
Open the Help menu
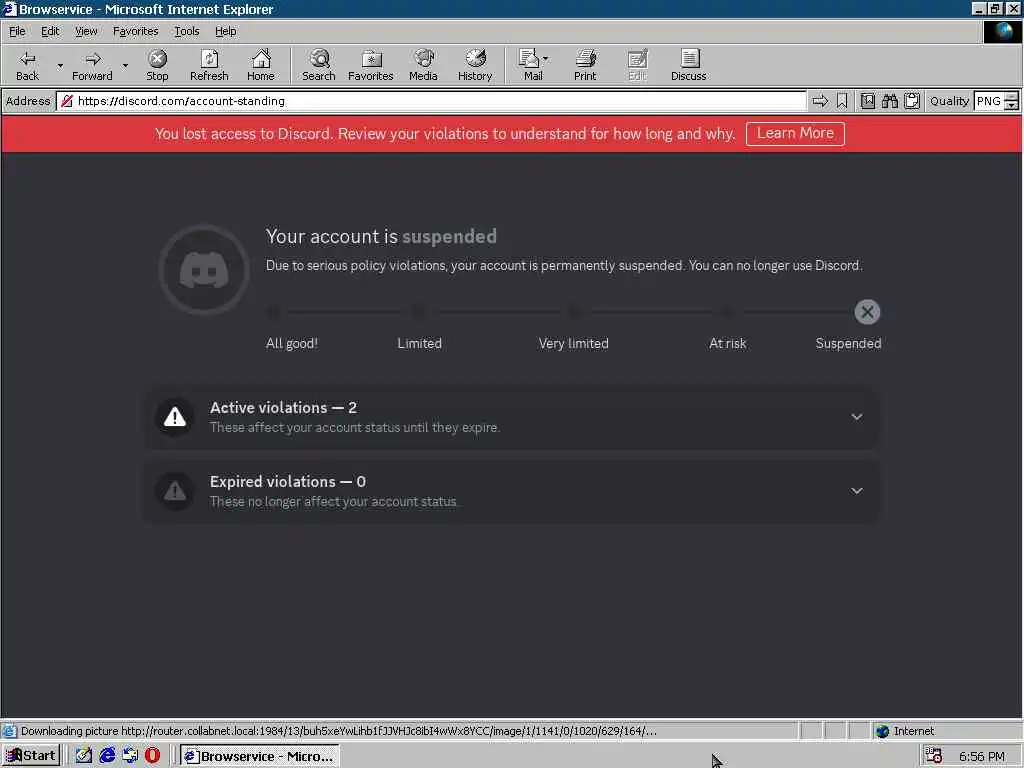[x=225, y=31]
